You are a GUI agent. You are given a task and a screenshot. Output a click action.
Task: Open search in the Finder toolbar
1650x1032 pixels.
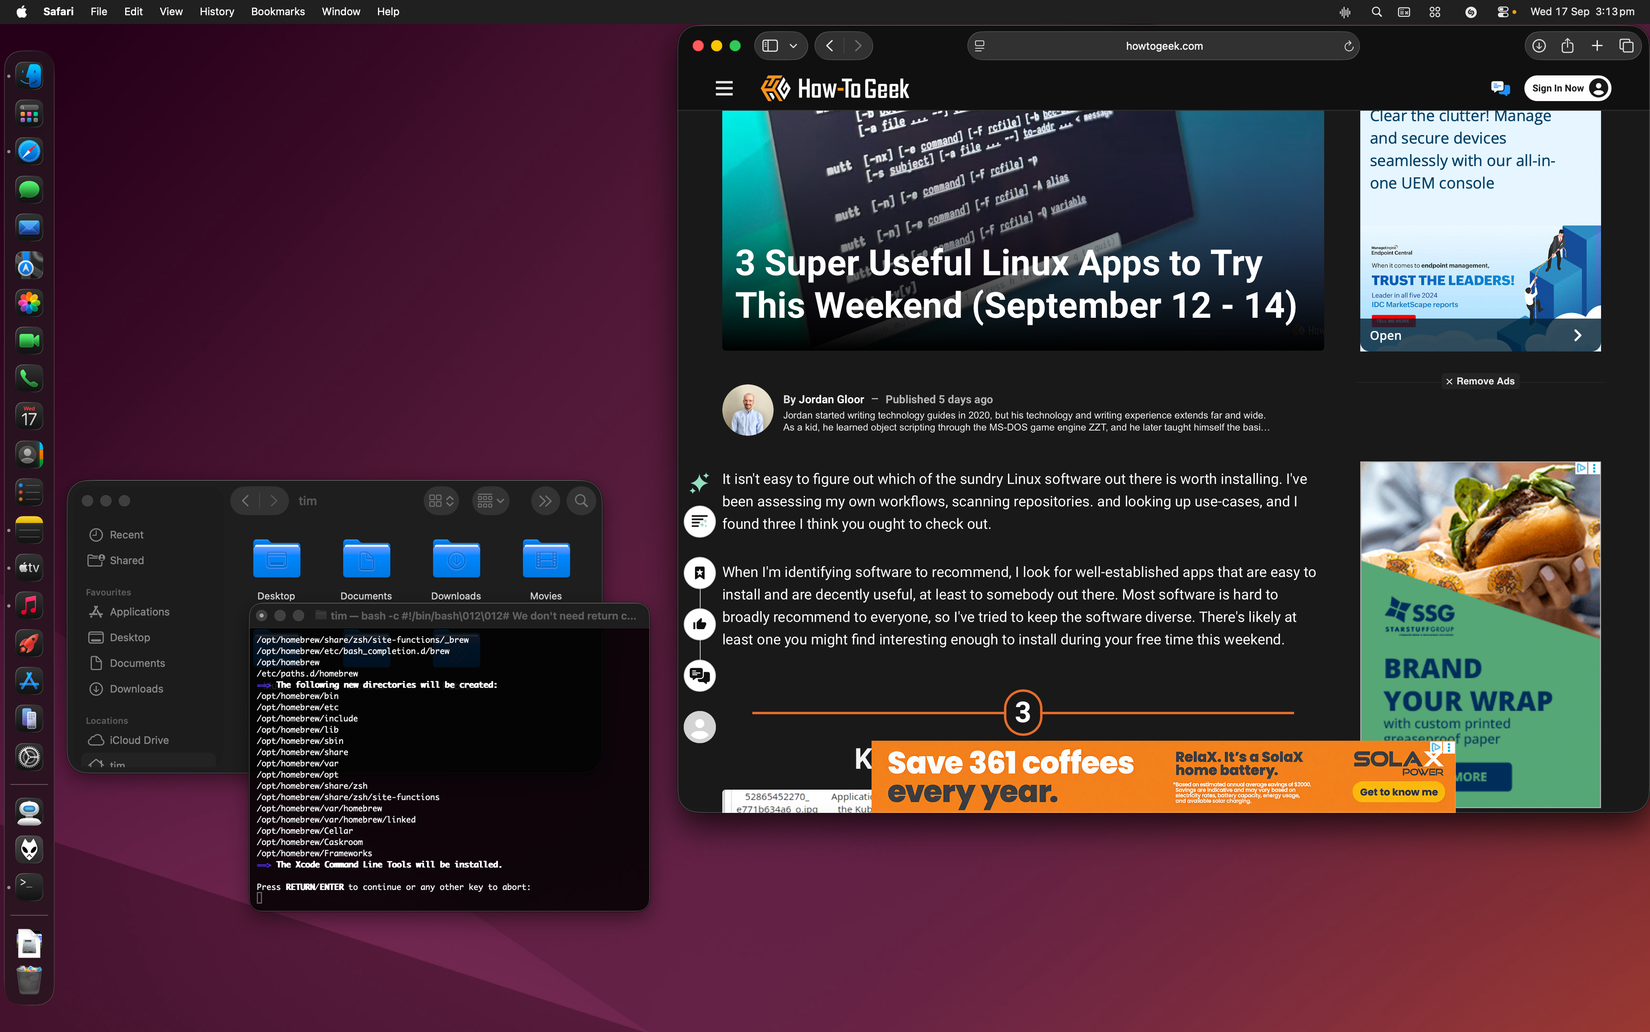[x=581, y=500]
